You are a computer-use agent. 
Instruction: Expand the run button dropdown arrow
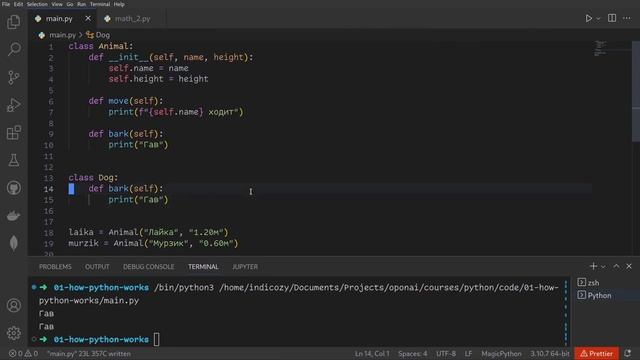click(x=598, y=18)
